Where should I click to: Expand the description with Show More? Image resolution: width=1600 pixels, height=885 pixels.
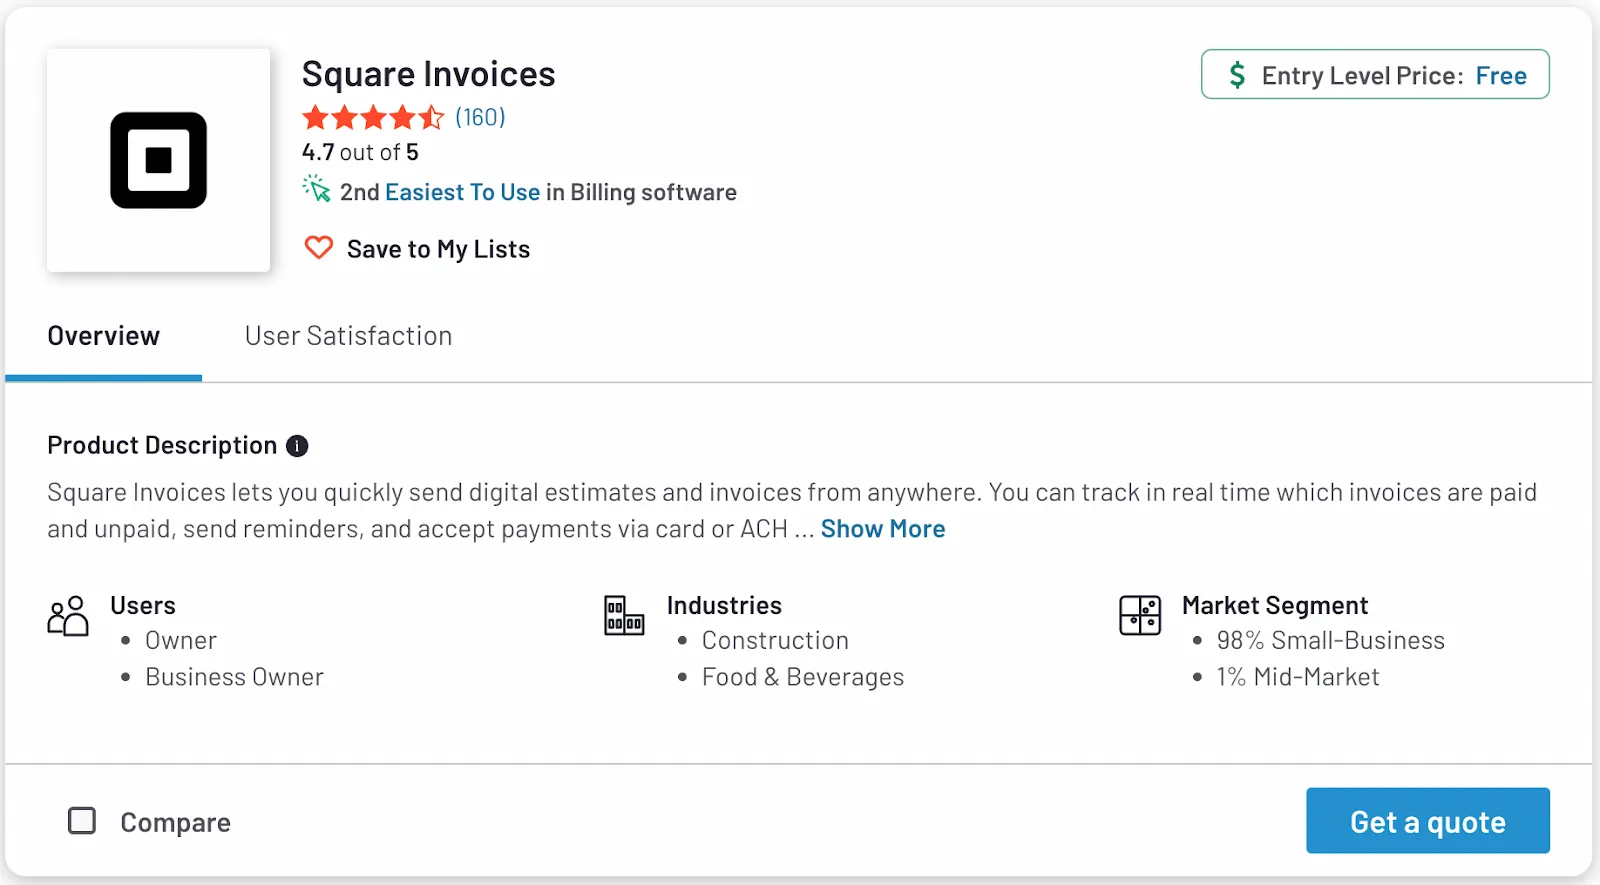pos(882,528)
